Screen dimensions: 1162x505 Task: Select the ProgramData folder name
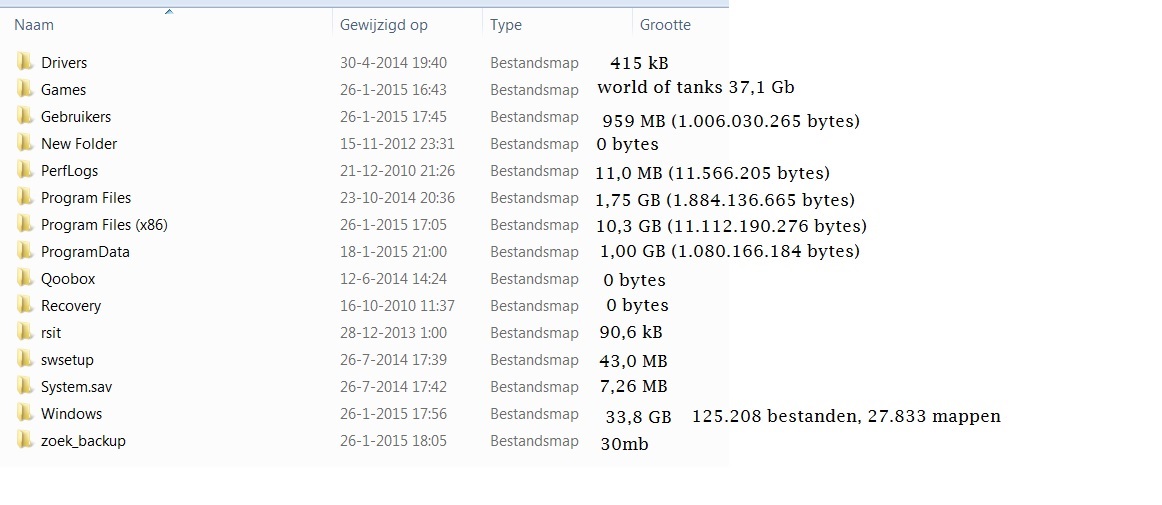point(85,251)
